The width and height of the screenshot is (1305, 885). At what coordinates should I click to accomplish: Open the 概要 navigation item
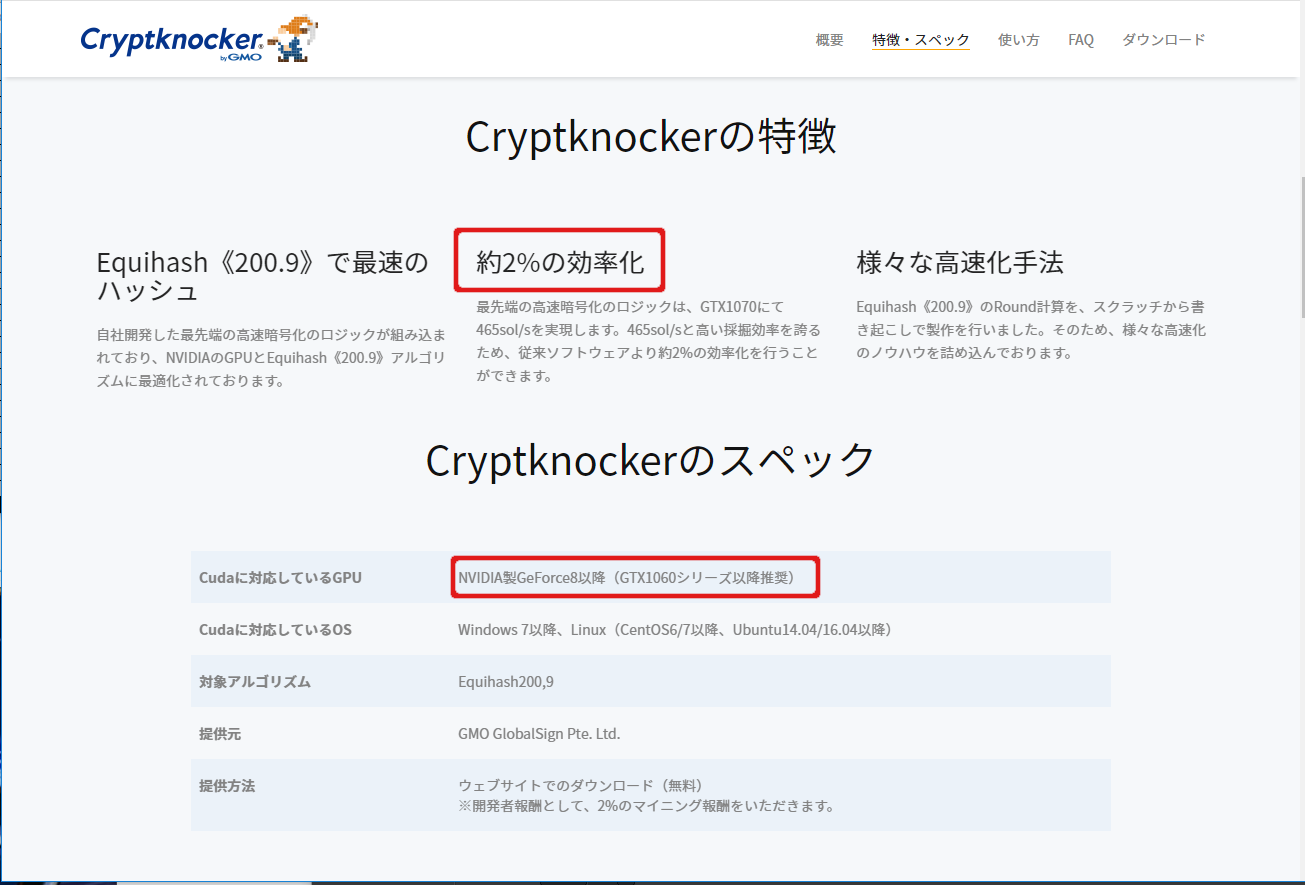click(x=829, y=40)
